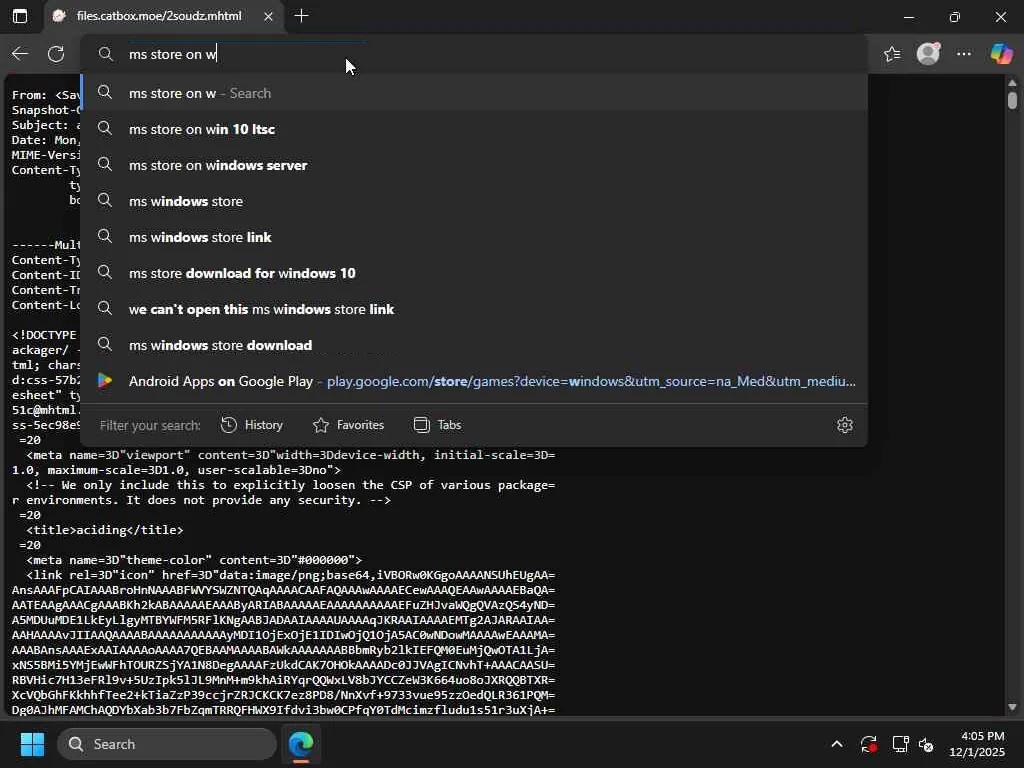Choose suggestion 'ms store on win 10 ltsc'
1024x768 pixels.
tap(474, 129)
